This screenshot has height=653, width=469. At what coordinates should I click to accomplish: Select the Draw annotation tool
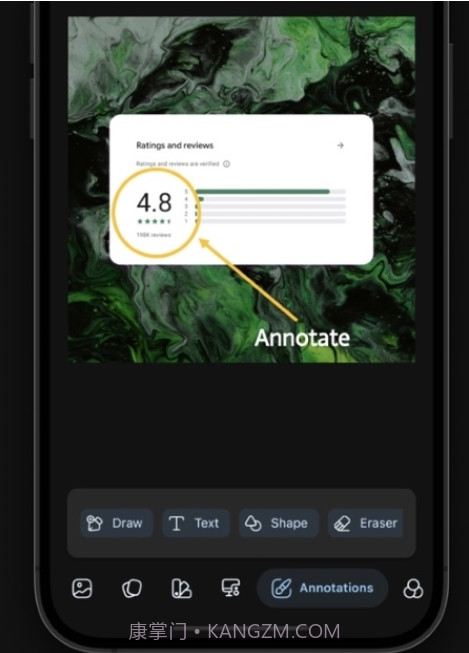point(117,523)
